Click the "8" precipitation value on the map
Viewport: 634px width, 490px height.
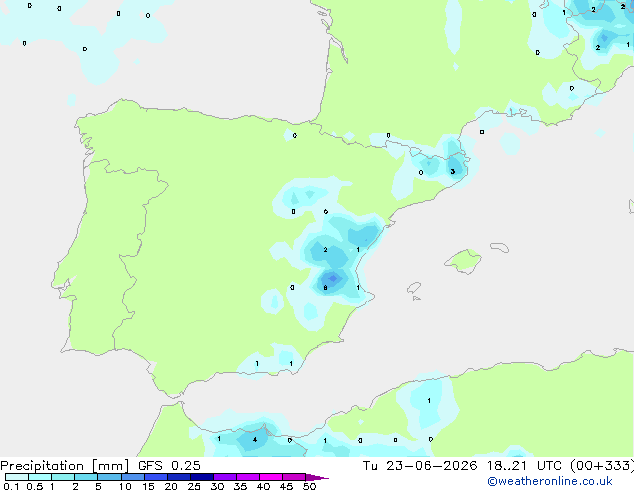pyautogui.click(x=325, y=288)
